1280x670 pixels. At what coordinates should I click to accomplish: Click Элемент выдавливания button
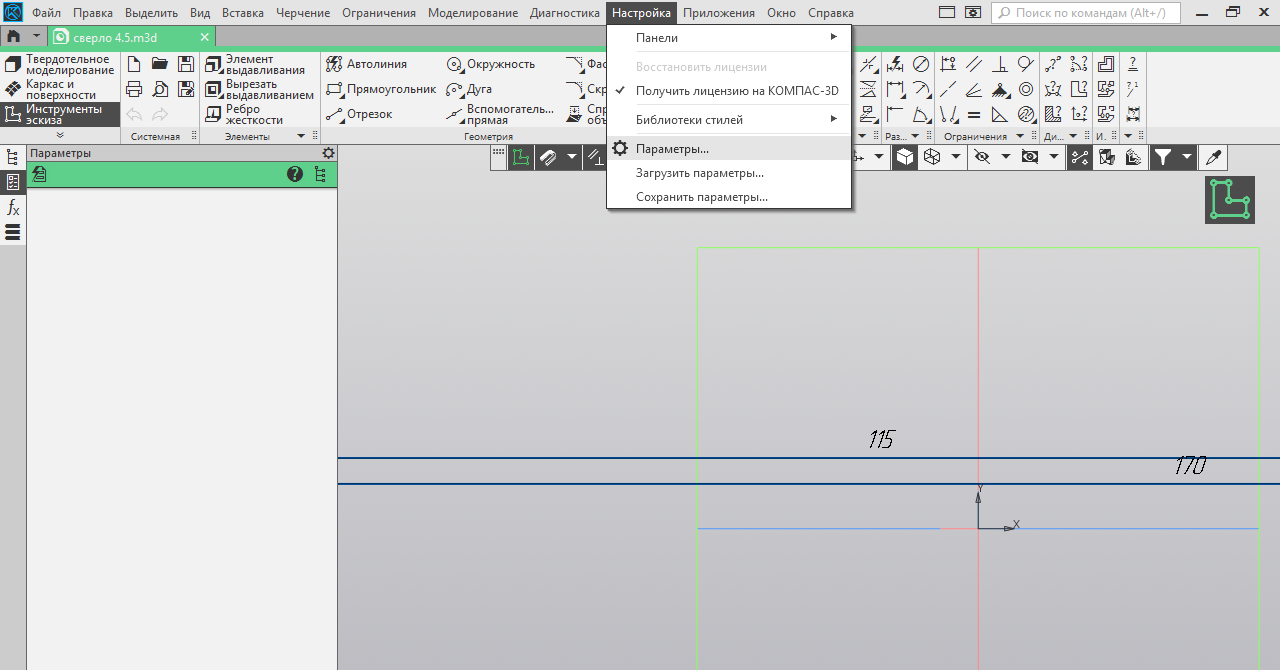click(x=255, y=65)
